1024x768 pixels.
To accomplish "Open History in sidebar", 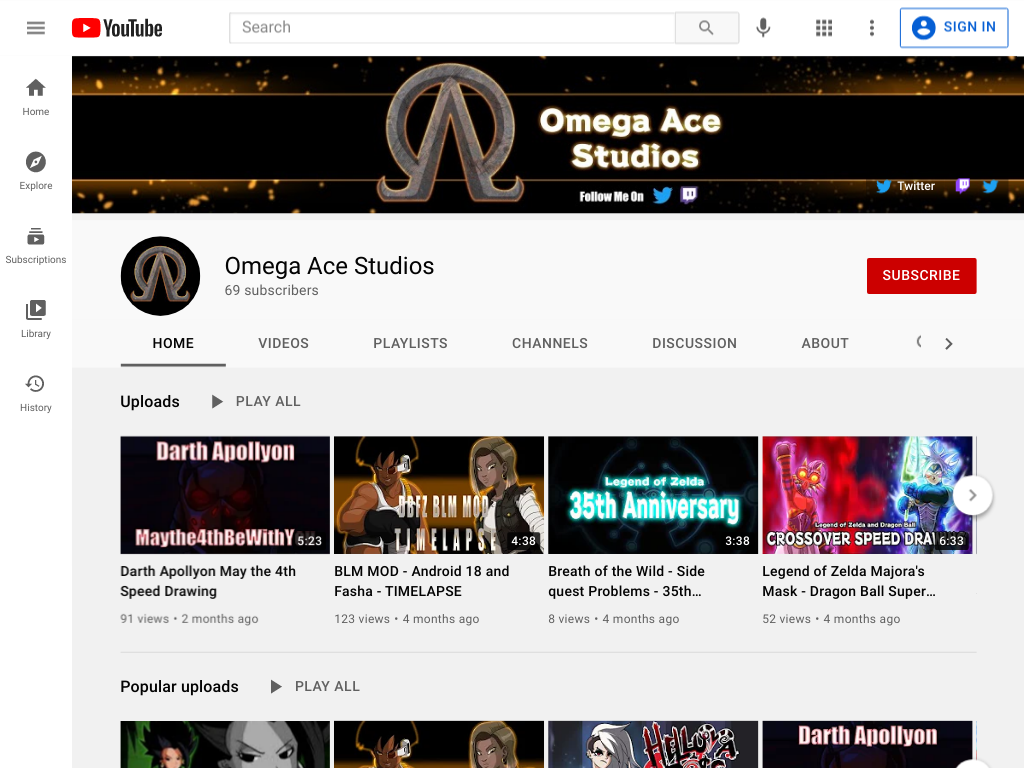I will pyautogui.click(x=36, y=393).
